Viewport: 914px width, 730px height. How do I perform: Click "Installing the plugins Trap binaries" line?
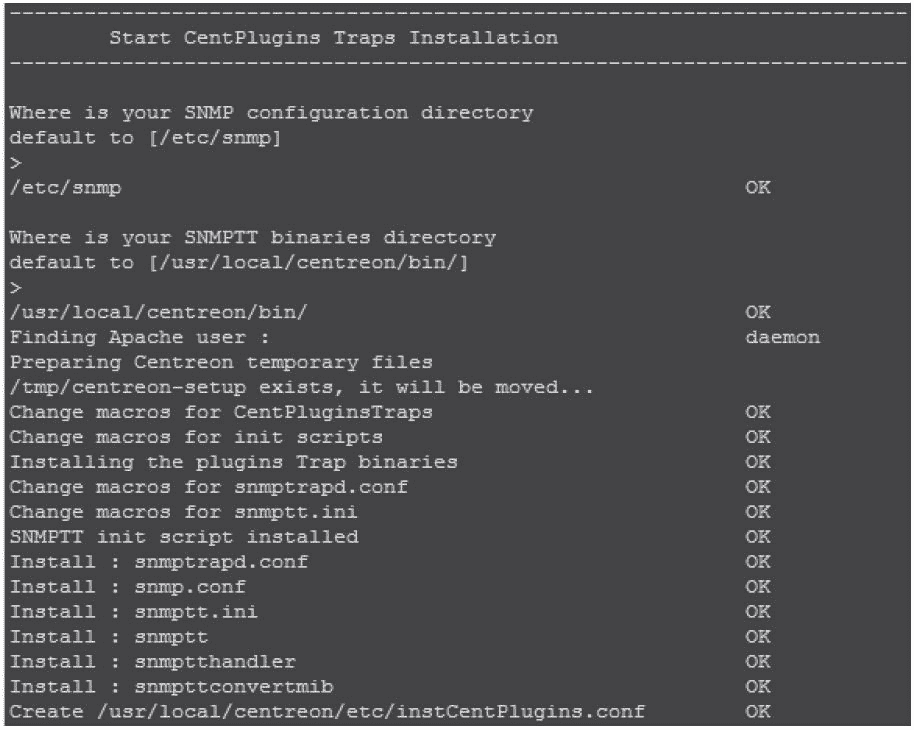(x=233, y=462)
